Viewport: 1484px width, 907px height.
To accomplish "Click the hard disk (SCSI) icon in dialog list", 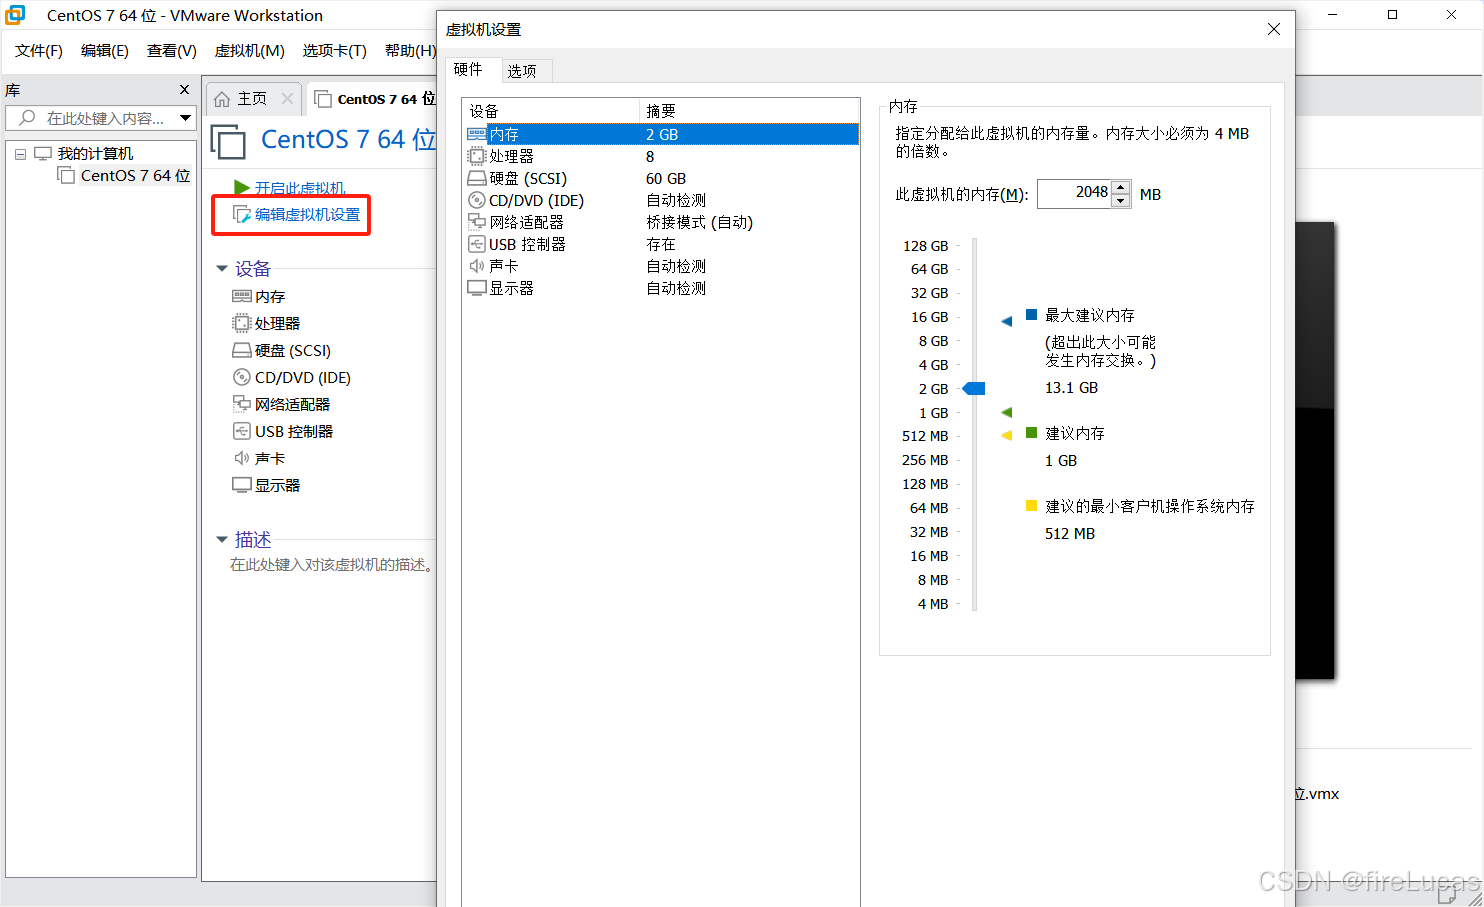I will tap(477, 178).
